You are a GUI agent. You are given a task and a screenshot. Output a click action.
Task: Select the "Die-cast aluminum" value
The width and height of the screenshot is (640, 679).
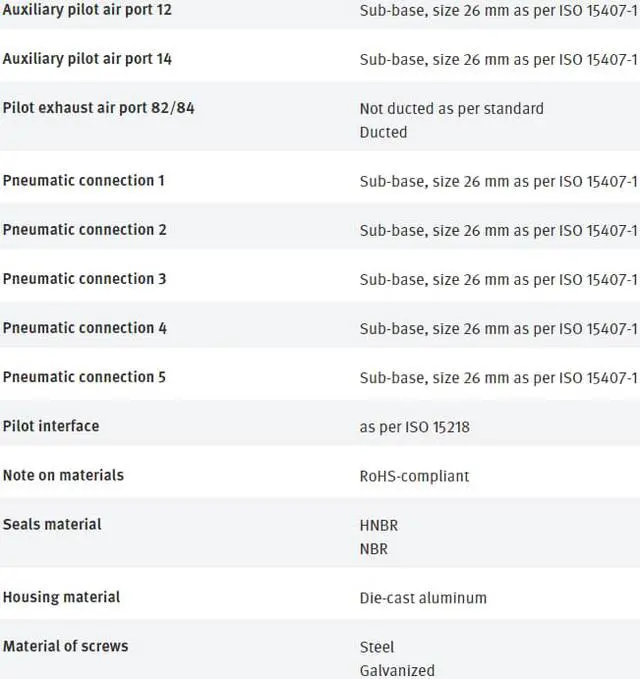pyautogui.click(x=423, y=598)
